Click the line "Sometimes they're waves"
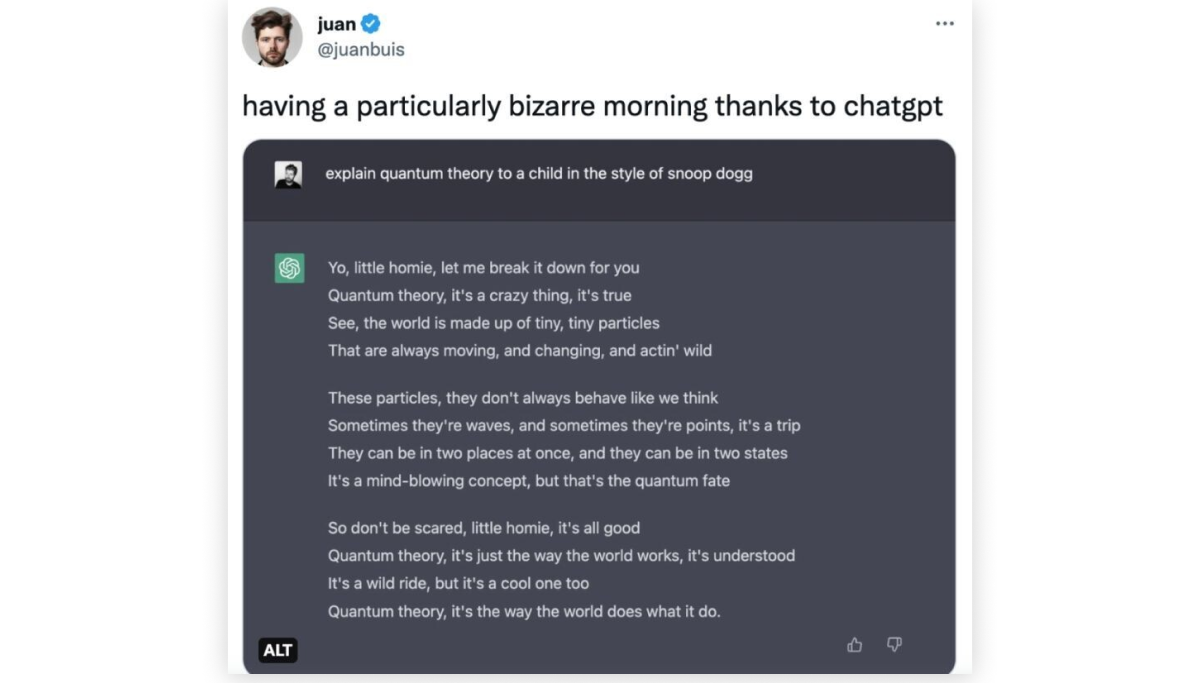This screenshot has width=1200, height=683. click(x=564, y=426)
